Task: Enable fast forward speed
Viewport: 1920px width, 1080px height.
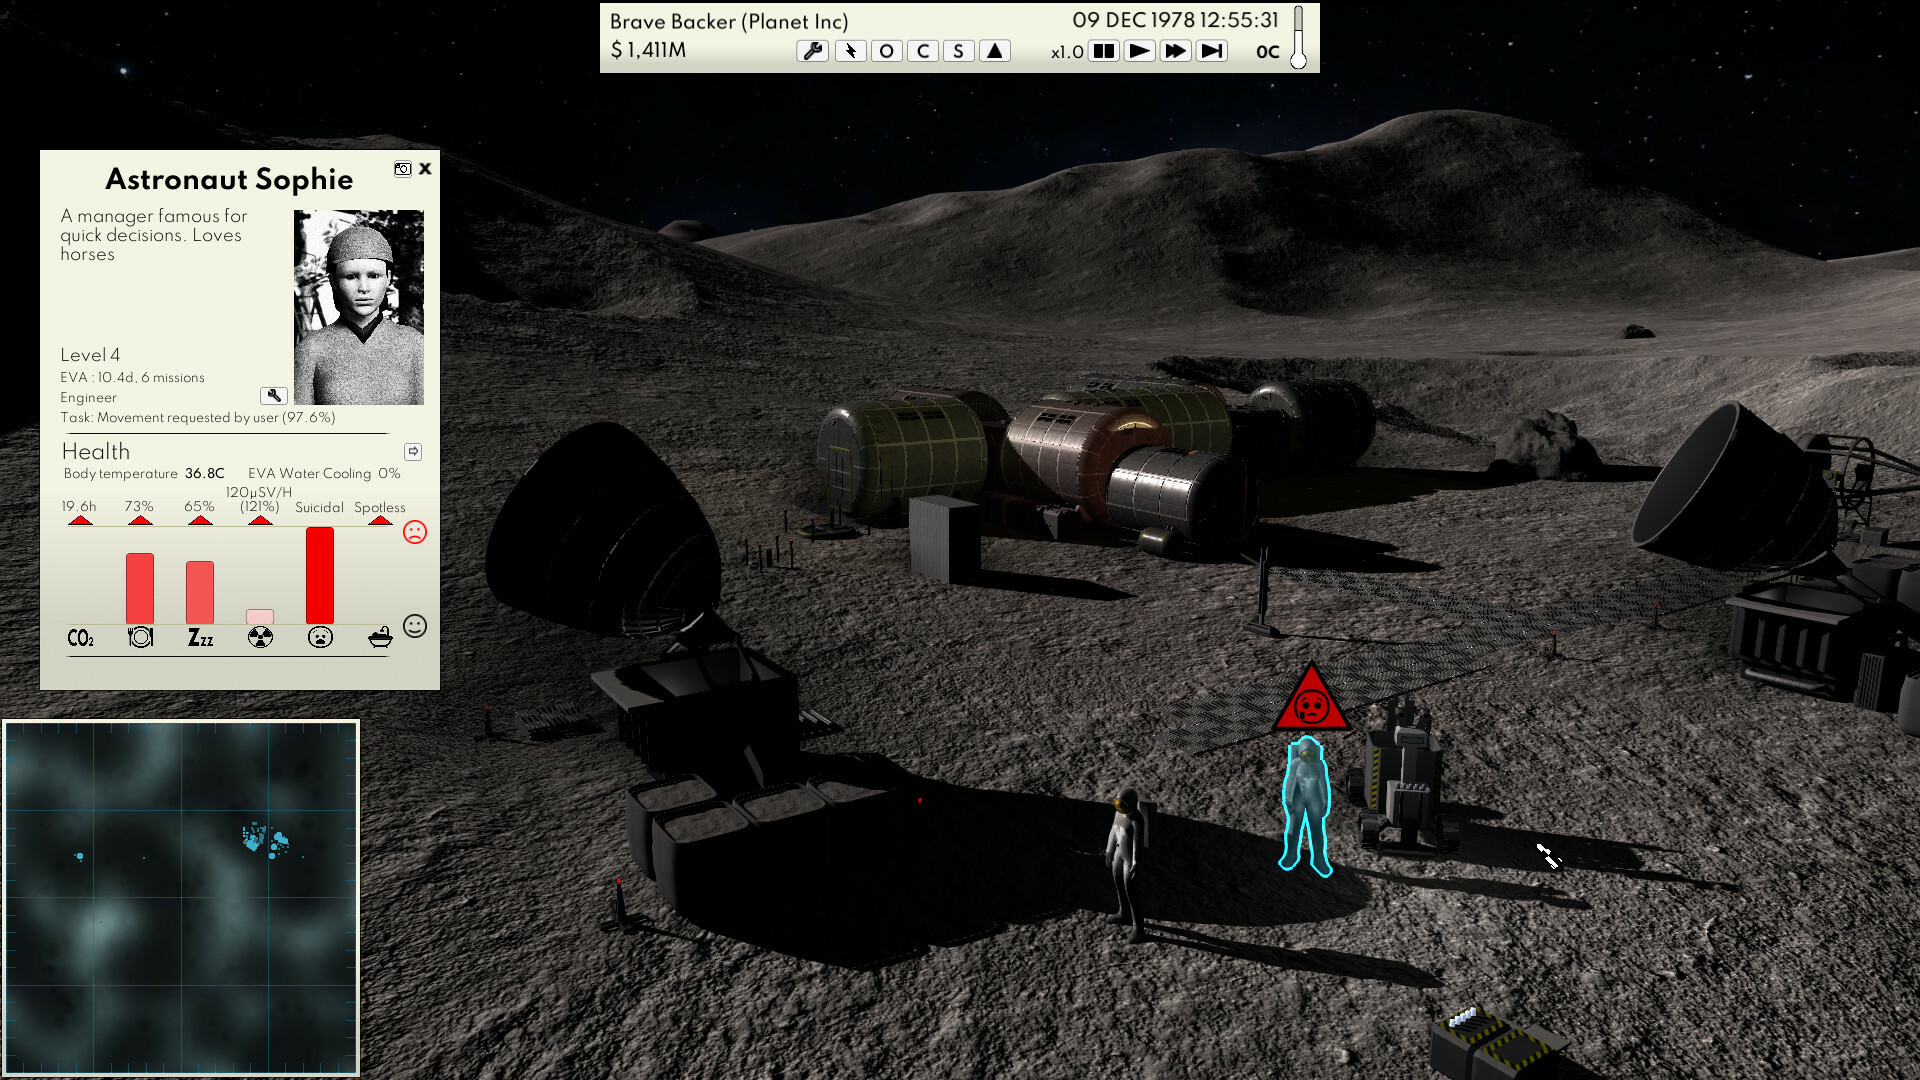Action: 1176,50
